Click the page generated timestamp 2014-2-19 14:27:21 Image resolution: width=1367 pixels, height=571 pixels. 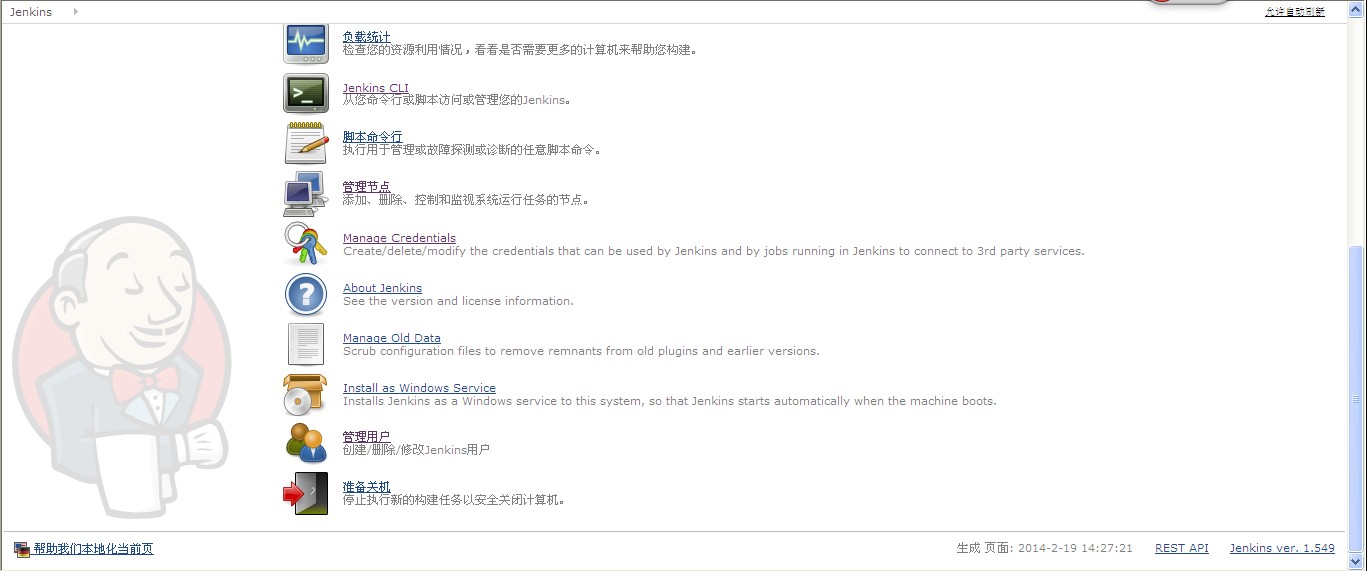click(1075, 548)
